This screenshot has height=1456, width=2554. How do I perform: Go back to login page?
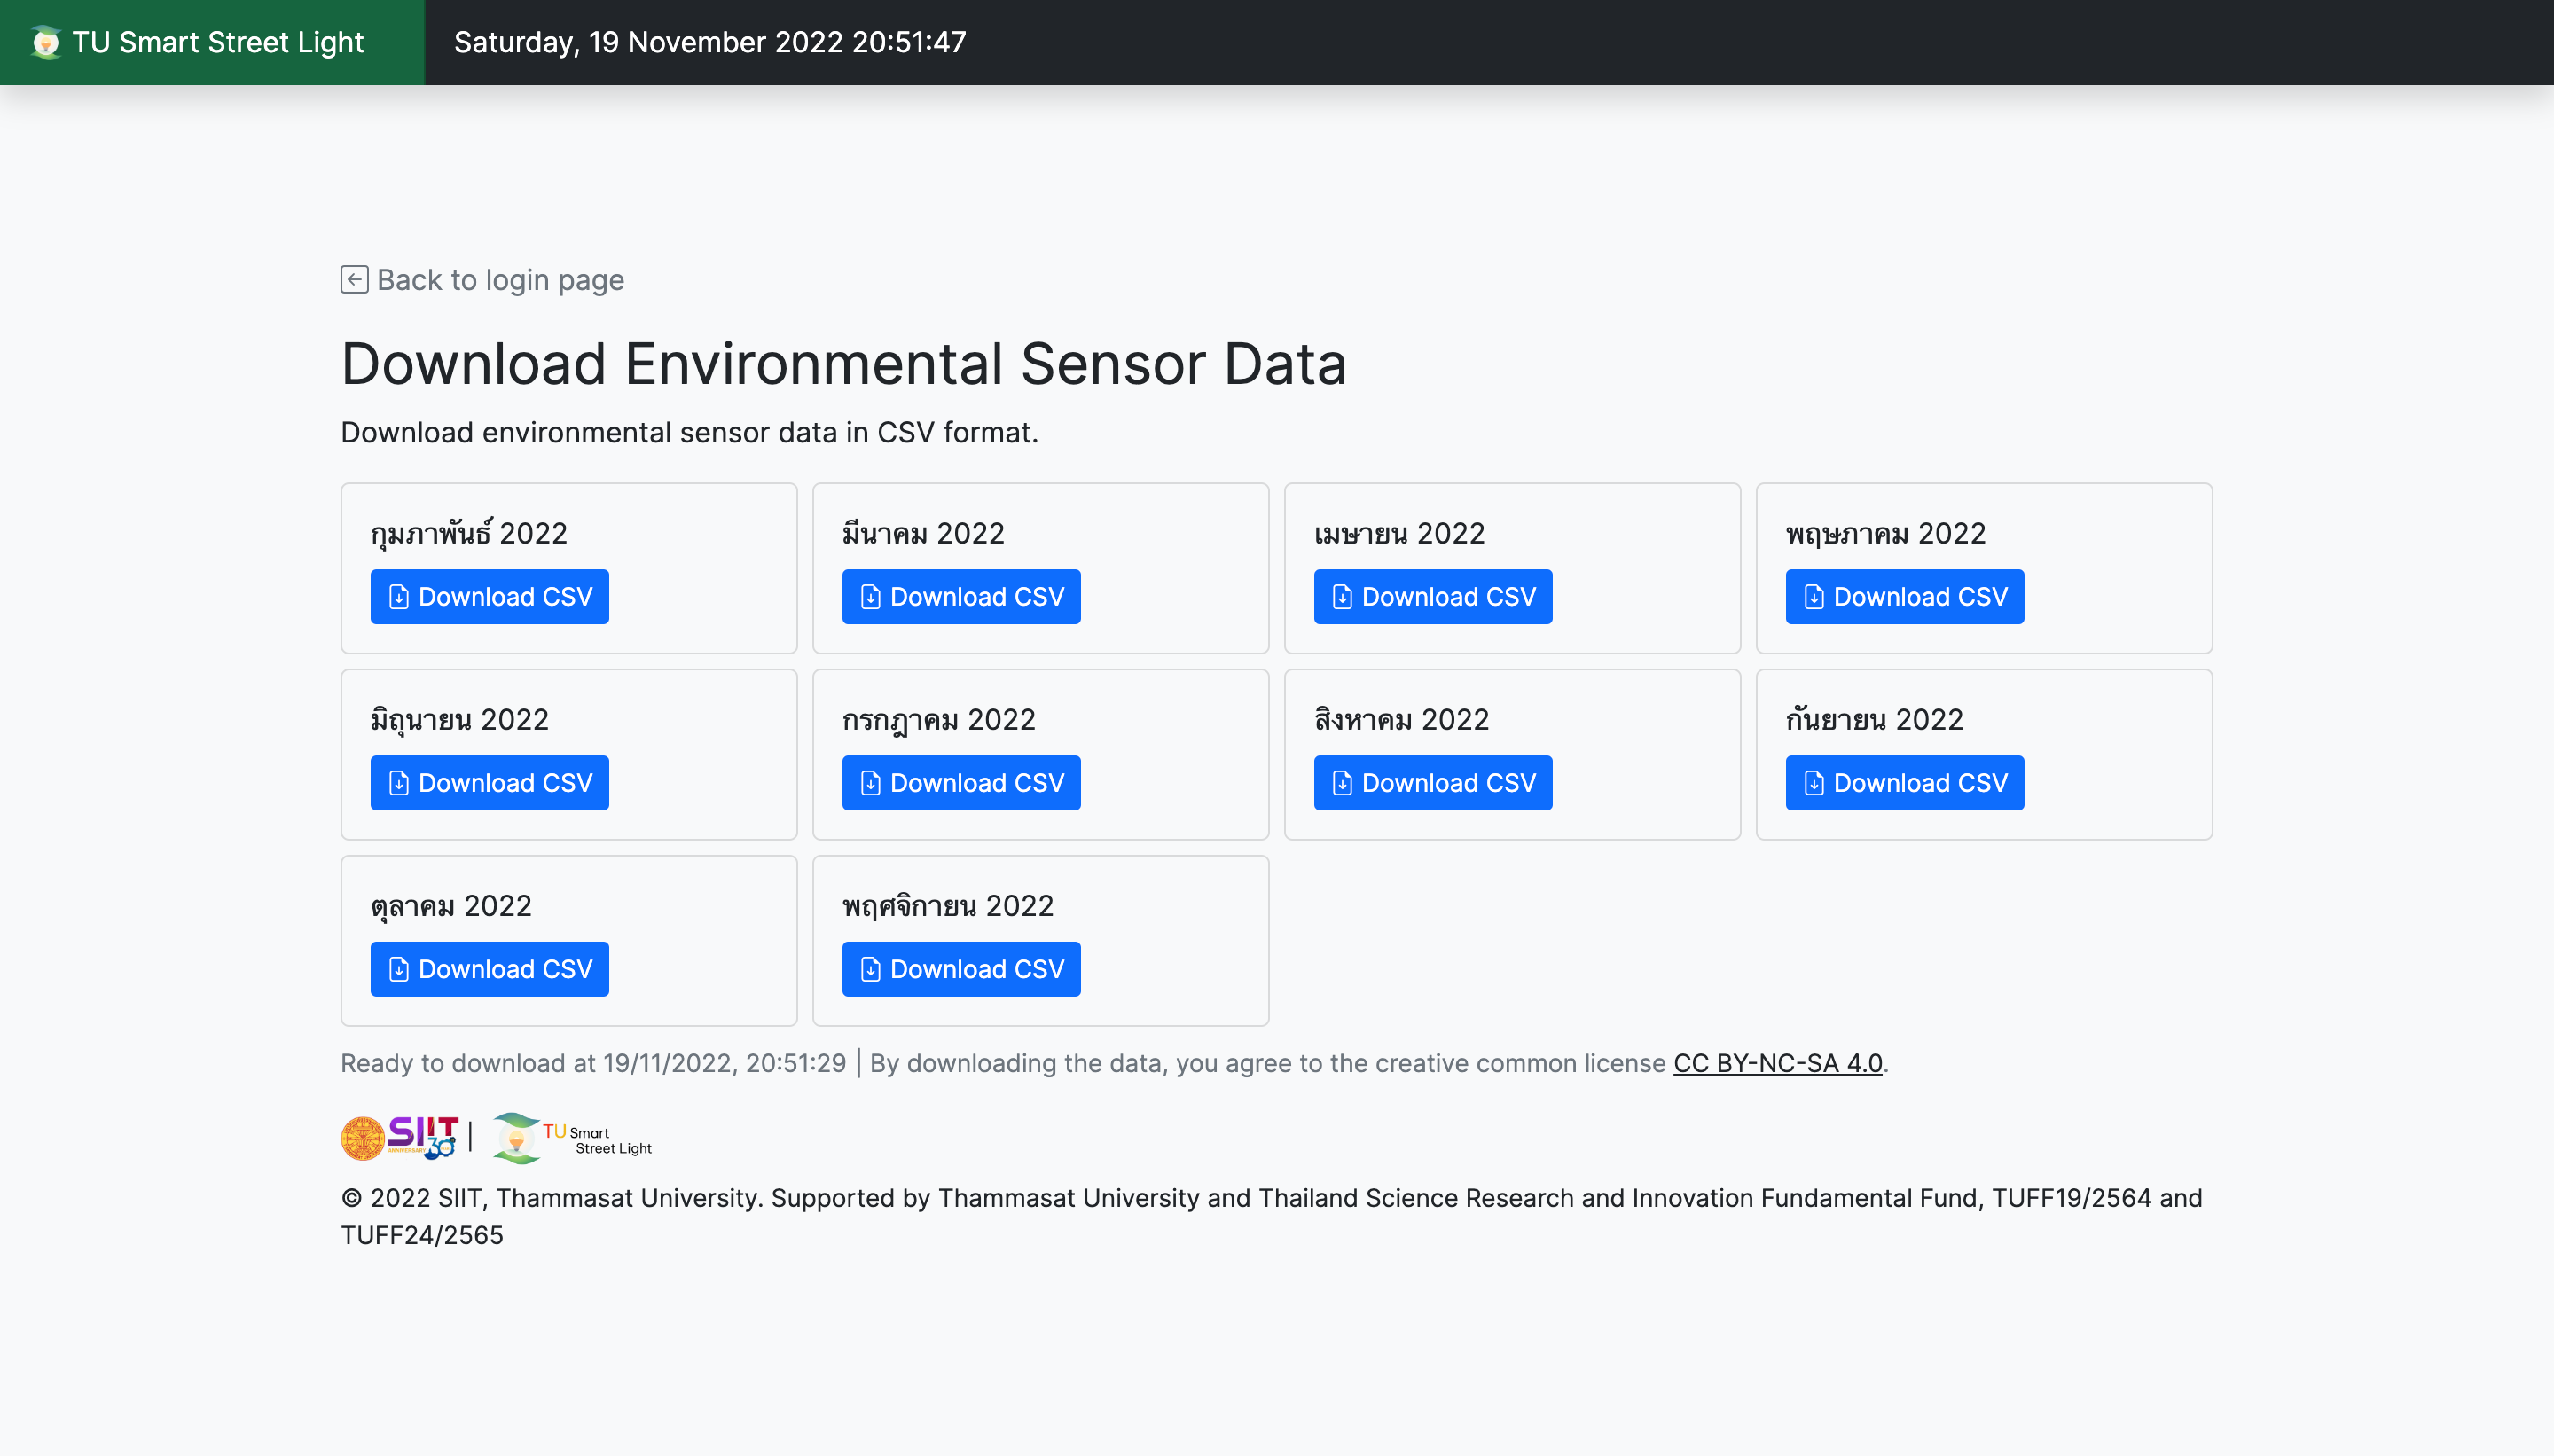499,280
